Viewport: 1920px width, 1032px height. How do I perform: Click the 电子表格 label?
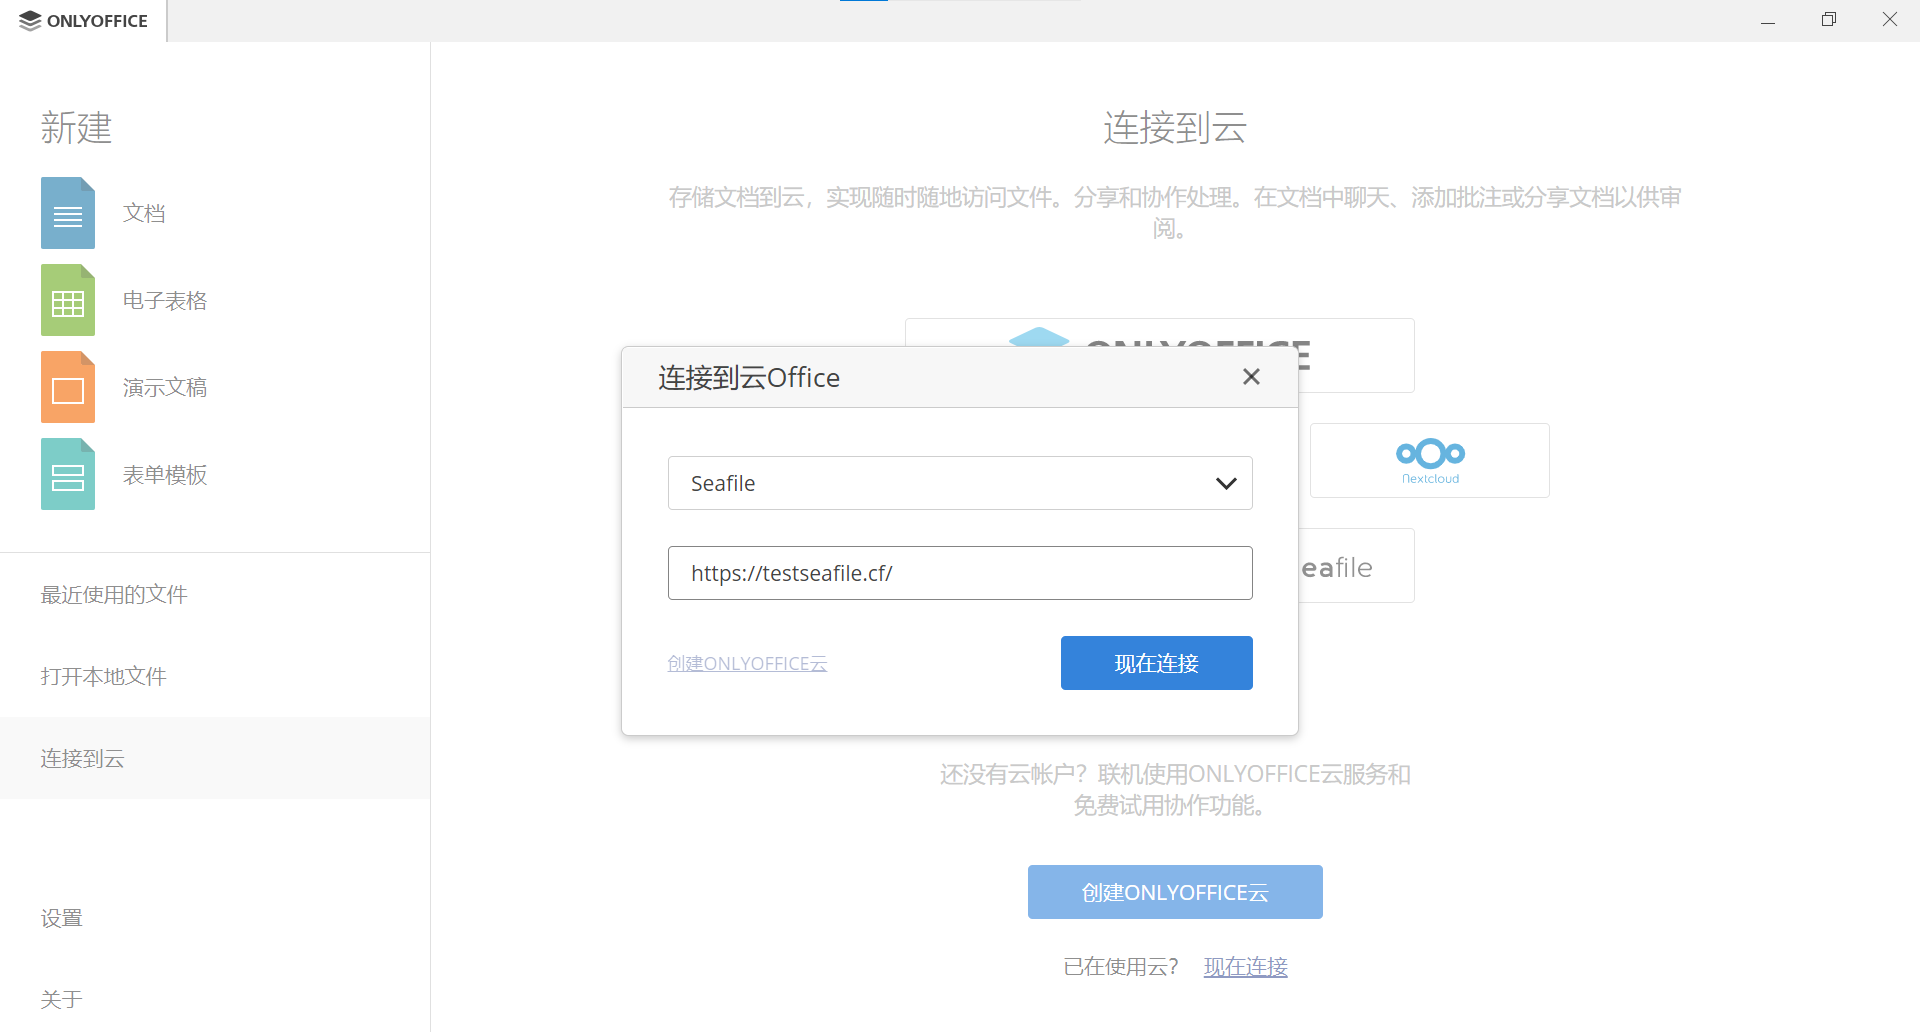click(x=165, y=300)
